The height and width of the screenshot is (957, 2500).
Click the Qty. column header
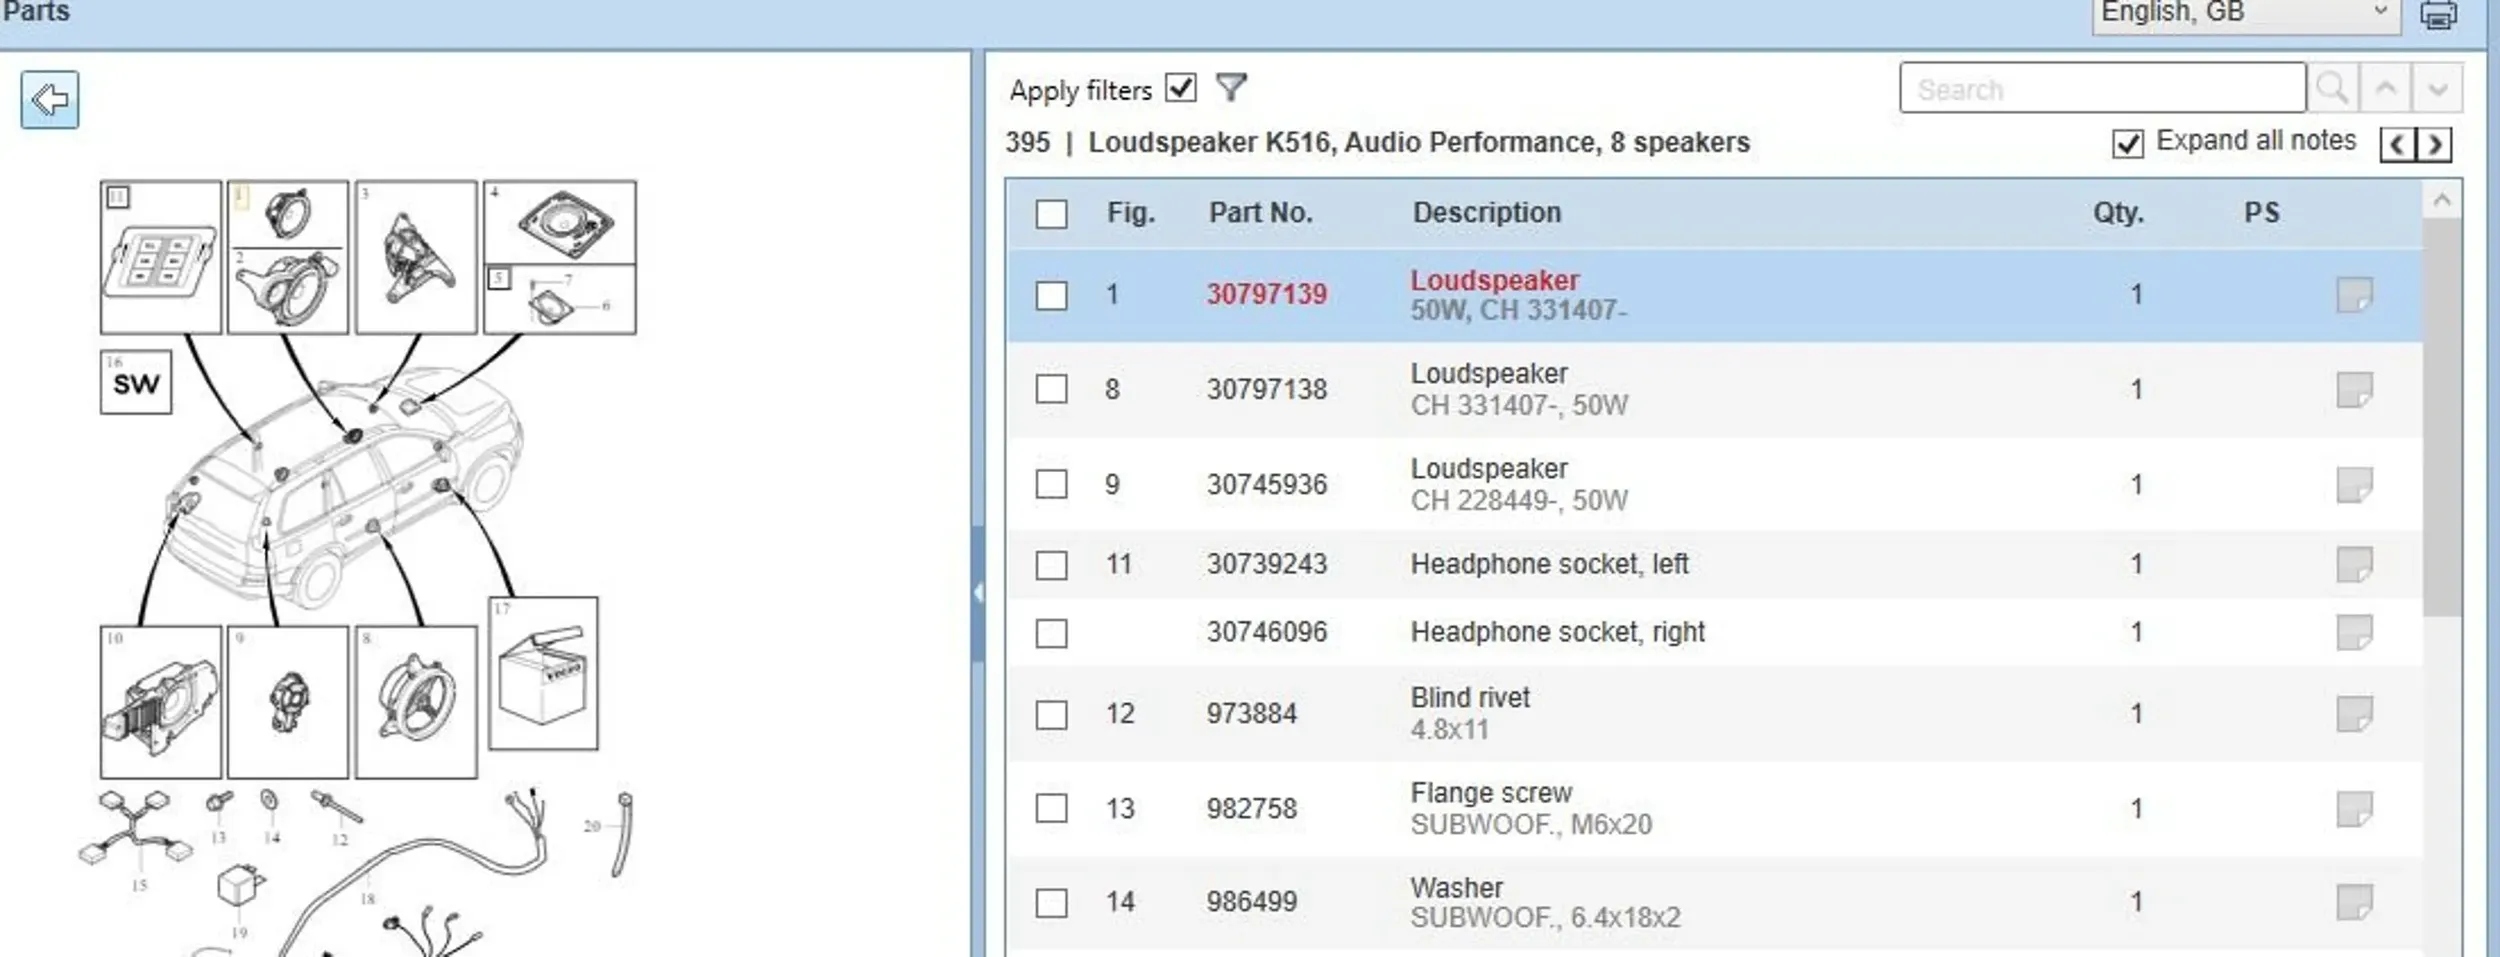(2118, 213)
